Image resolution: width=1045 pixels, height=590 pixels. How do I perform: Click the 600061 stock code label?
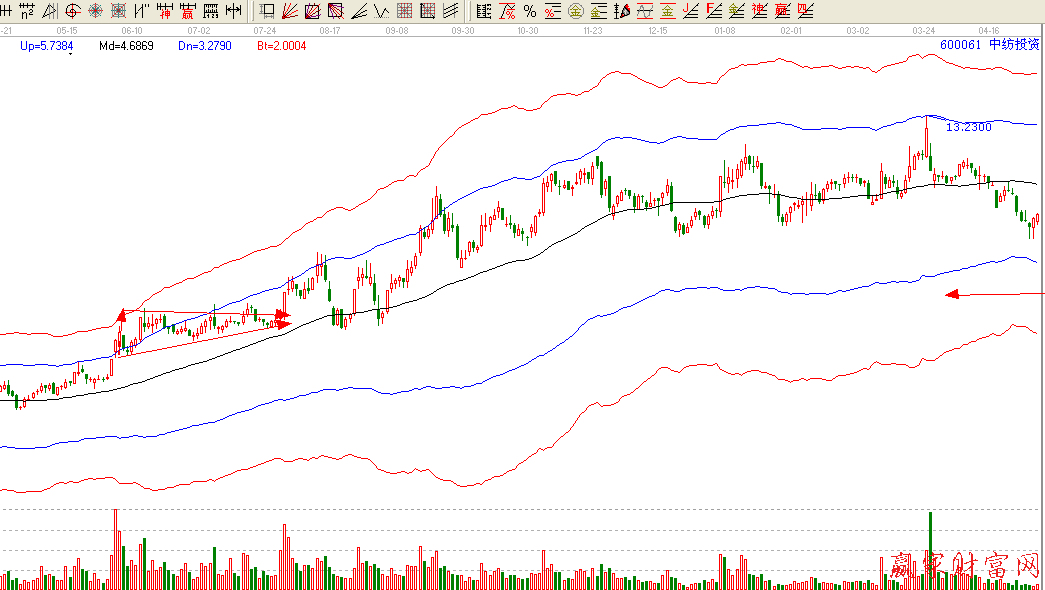tap(961, 45)
